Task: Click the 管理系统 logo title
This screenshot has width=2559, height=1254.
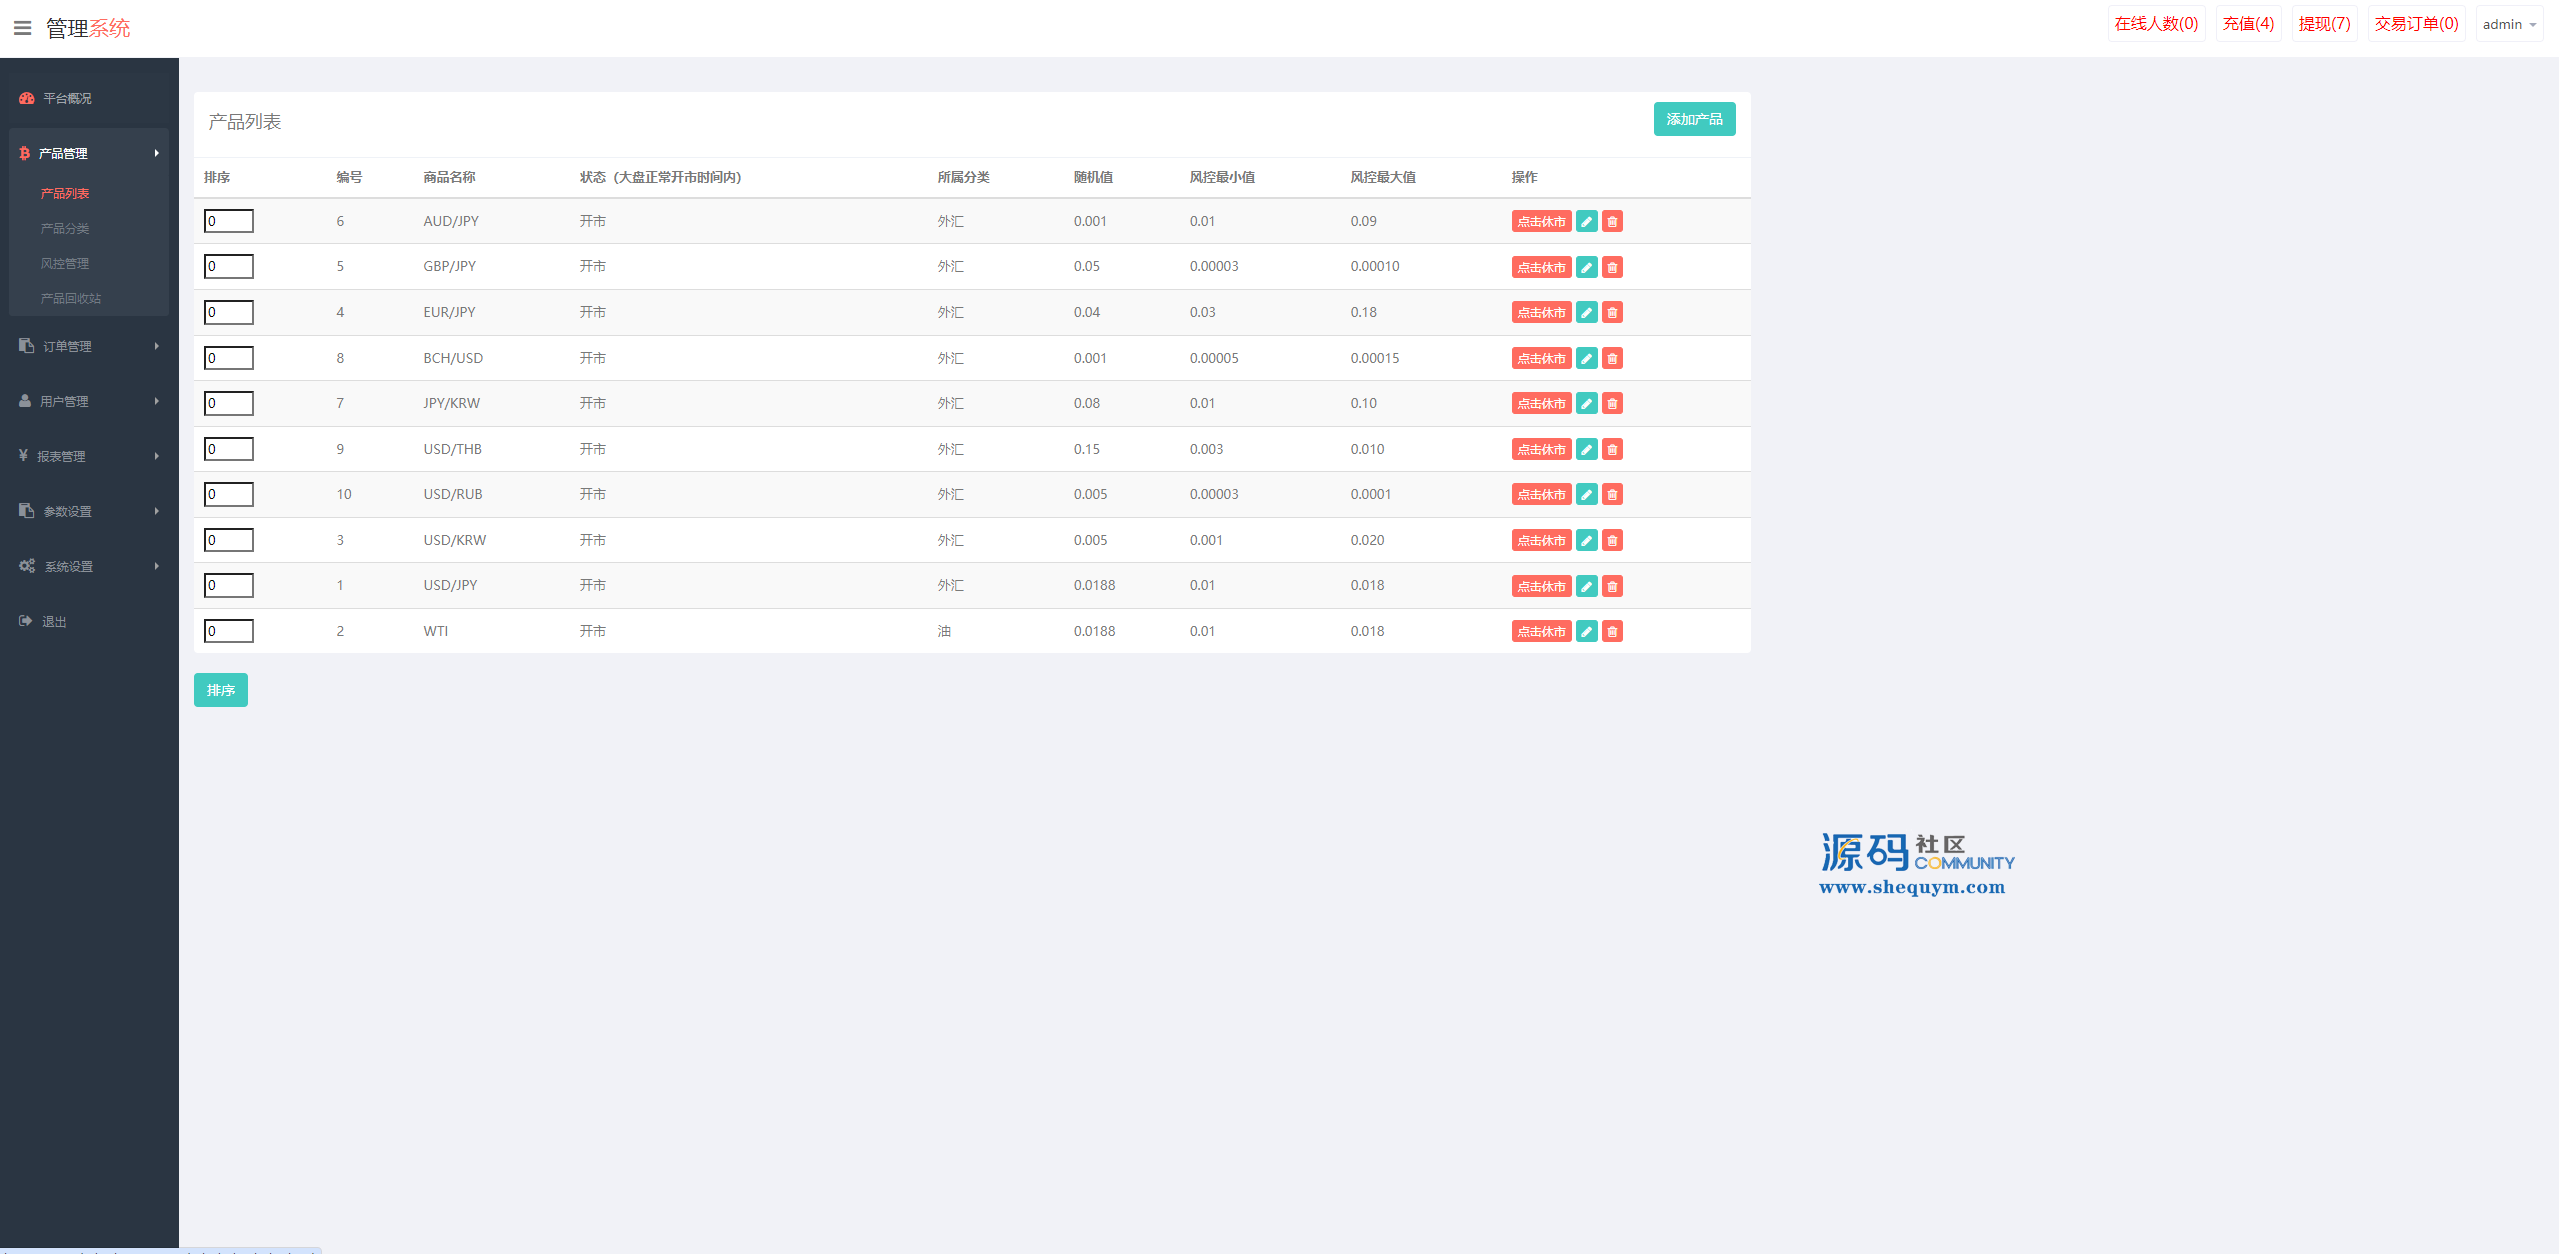Action: pos(88,28)
